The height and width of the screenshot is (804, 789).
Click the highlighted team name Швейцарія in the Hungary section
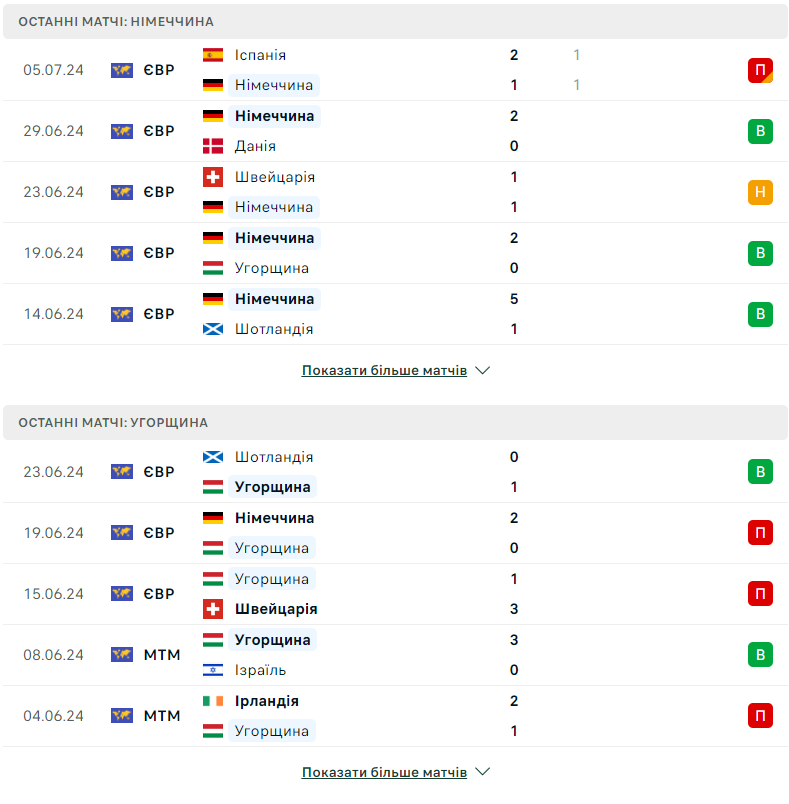pos(276,609)
